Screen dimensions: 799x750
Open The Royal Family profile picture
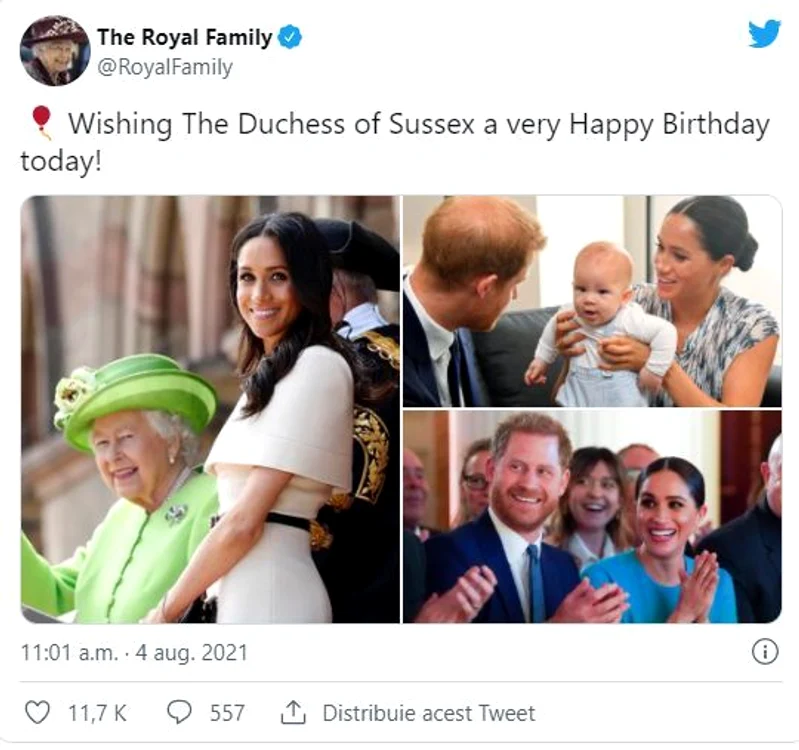point(55,50)
